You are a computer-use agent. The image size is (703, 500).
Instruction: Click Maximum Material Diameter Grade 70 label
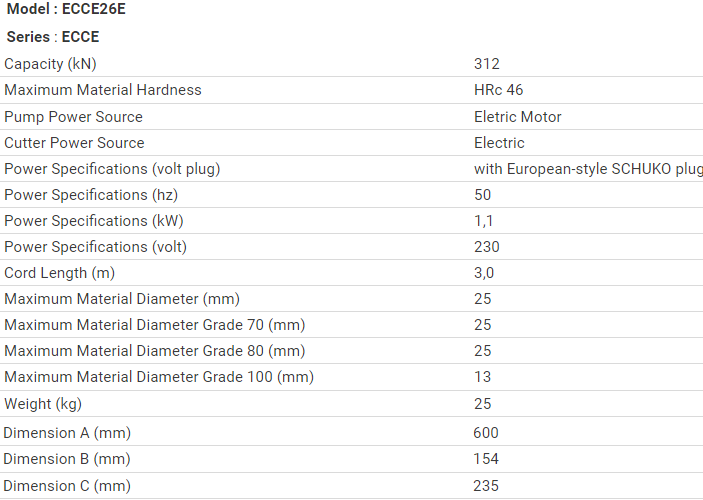point(154,325)
